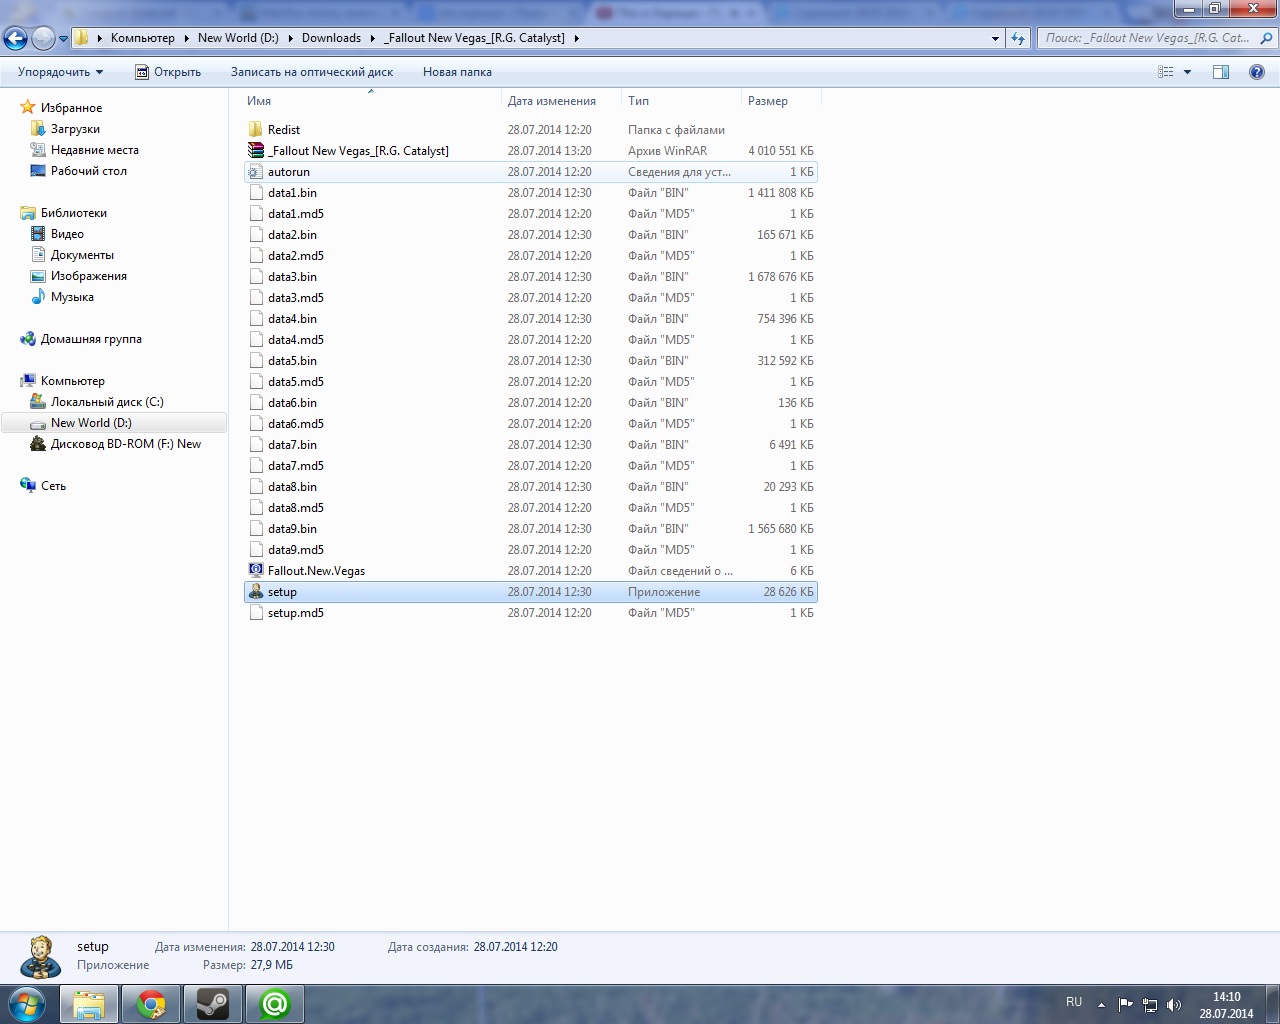Click the data1.bin file icon
This screenshot has height=1024, width=1280.
point(255,193)
